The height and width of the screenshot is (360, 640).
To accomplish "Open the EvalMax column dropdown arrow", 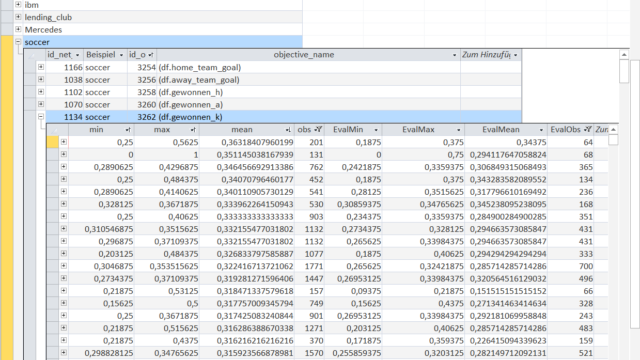I will [x=458, y=130].
